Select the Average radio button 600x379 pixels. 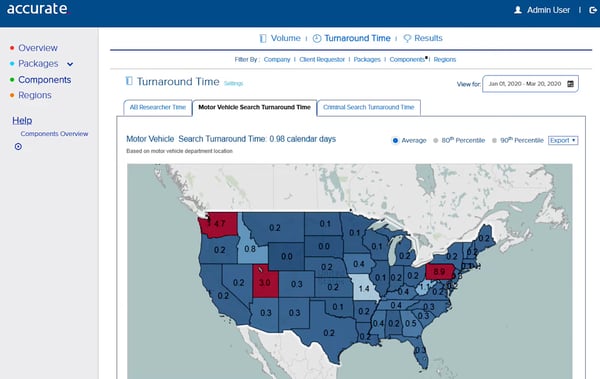pyautogui.click(x=395, y=140)
